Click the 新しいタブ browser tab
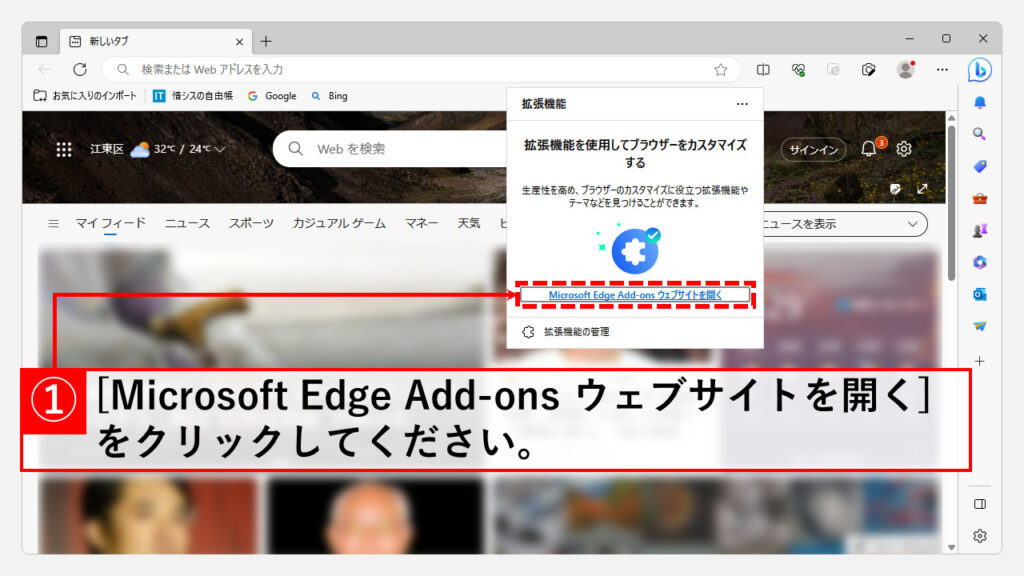Viewport: 1024px width, 576px height. [x=156, y=42]
